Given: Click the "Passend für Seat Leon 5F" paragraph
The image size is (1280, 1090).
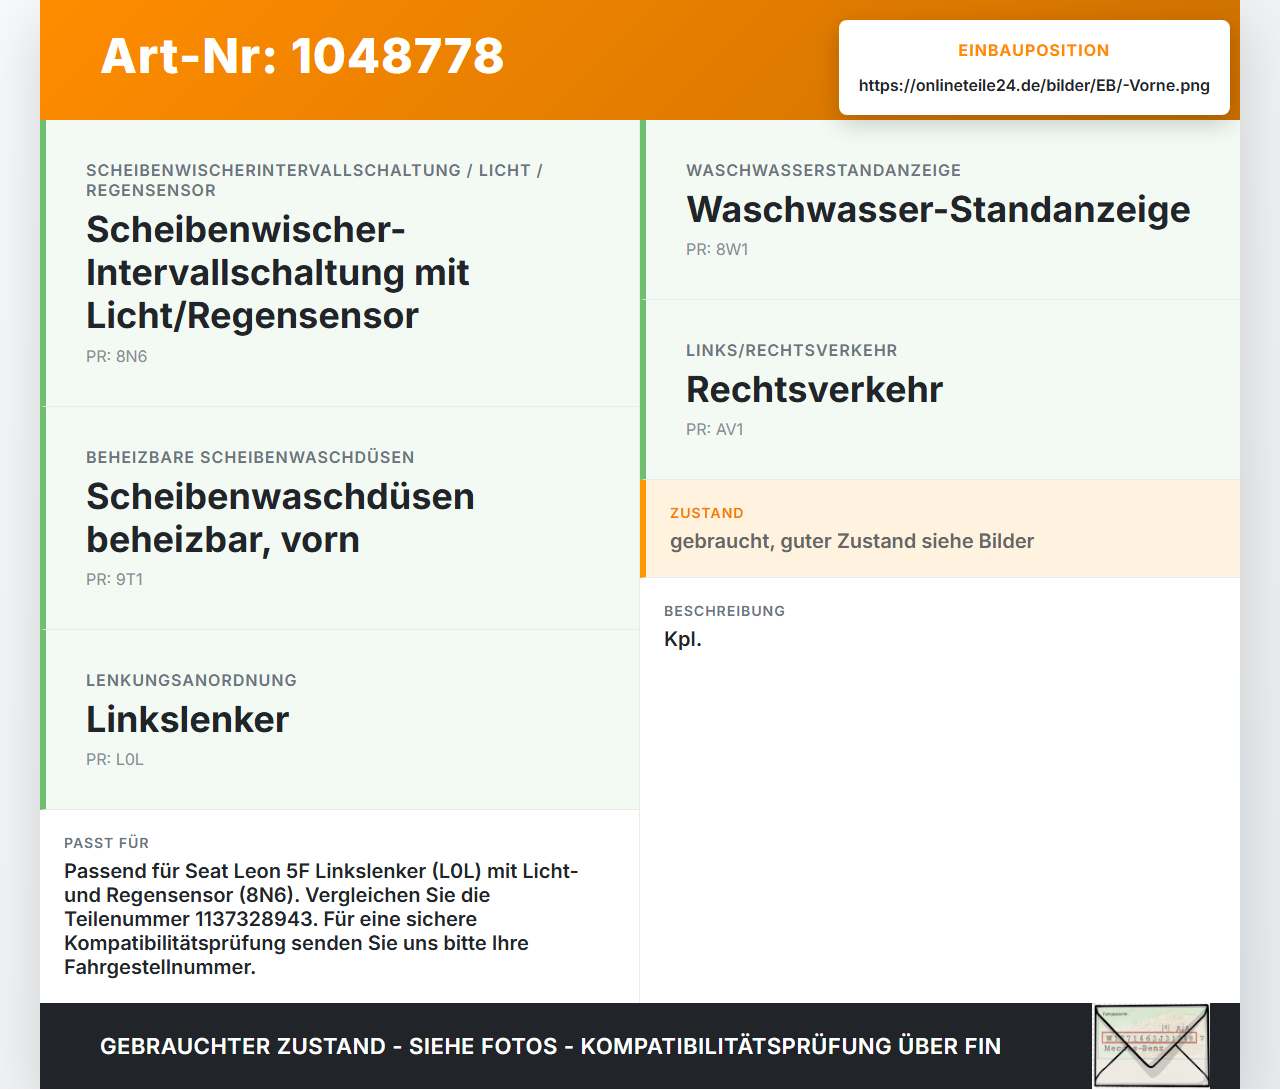Looking at the screenshot, I should (321, 919).
